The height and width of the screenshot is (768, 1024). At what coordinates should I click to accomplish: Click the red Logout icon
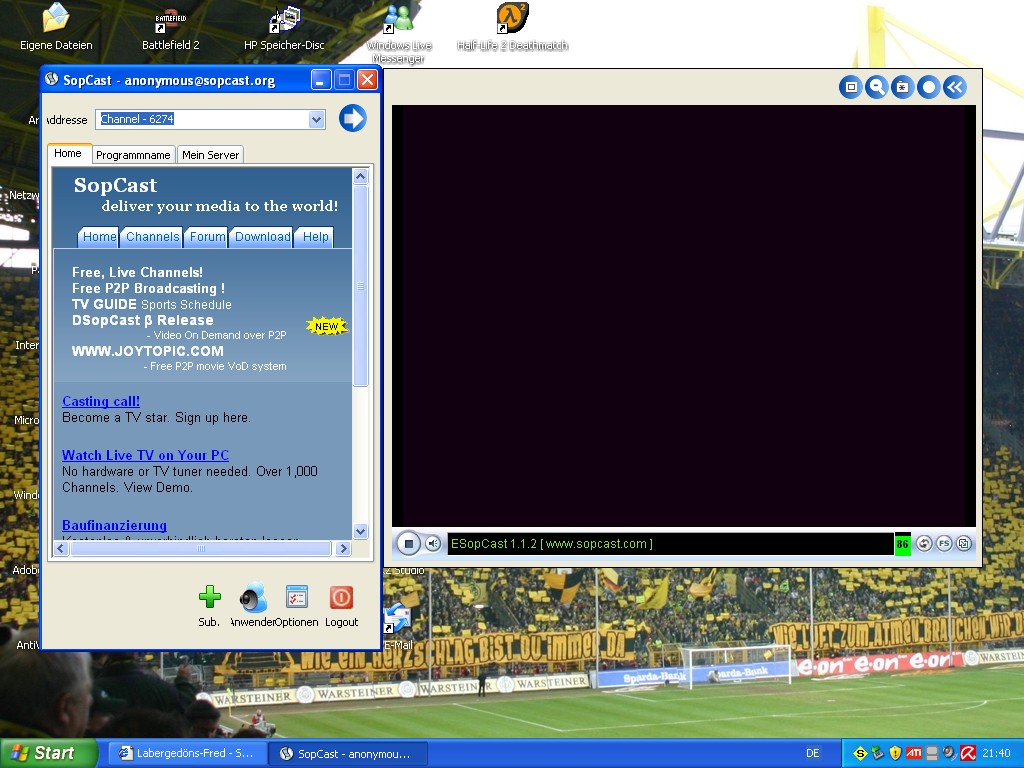pyautogui.click(x=341, y=598)
